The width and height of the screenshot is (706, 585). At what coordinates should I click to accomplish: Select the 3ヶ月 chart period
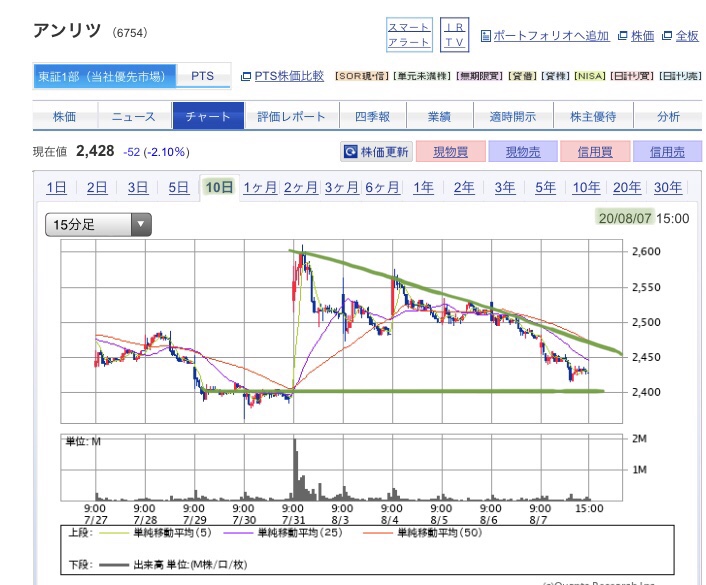pos(342,187)
